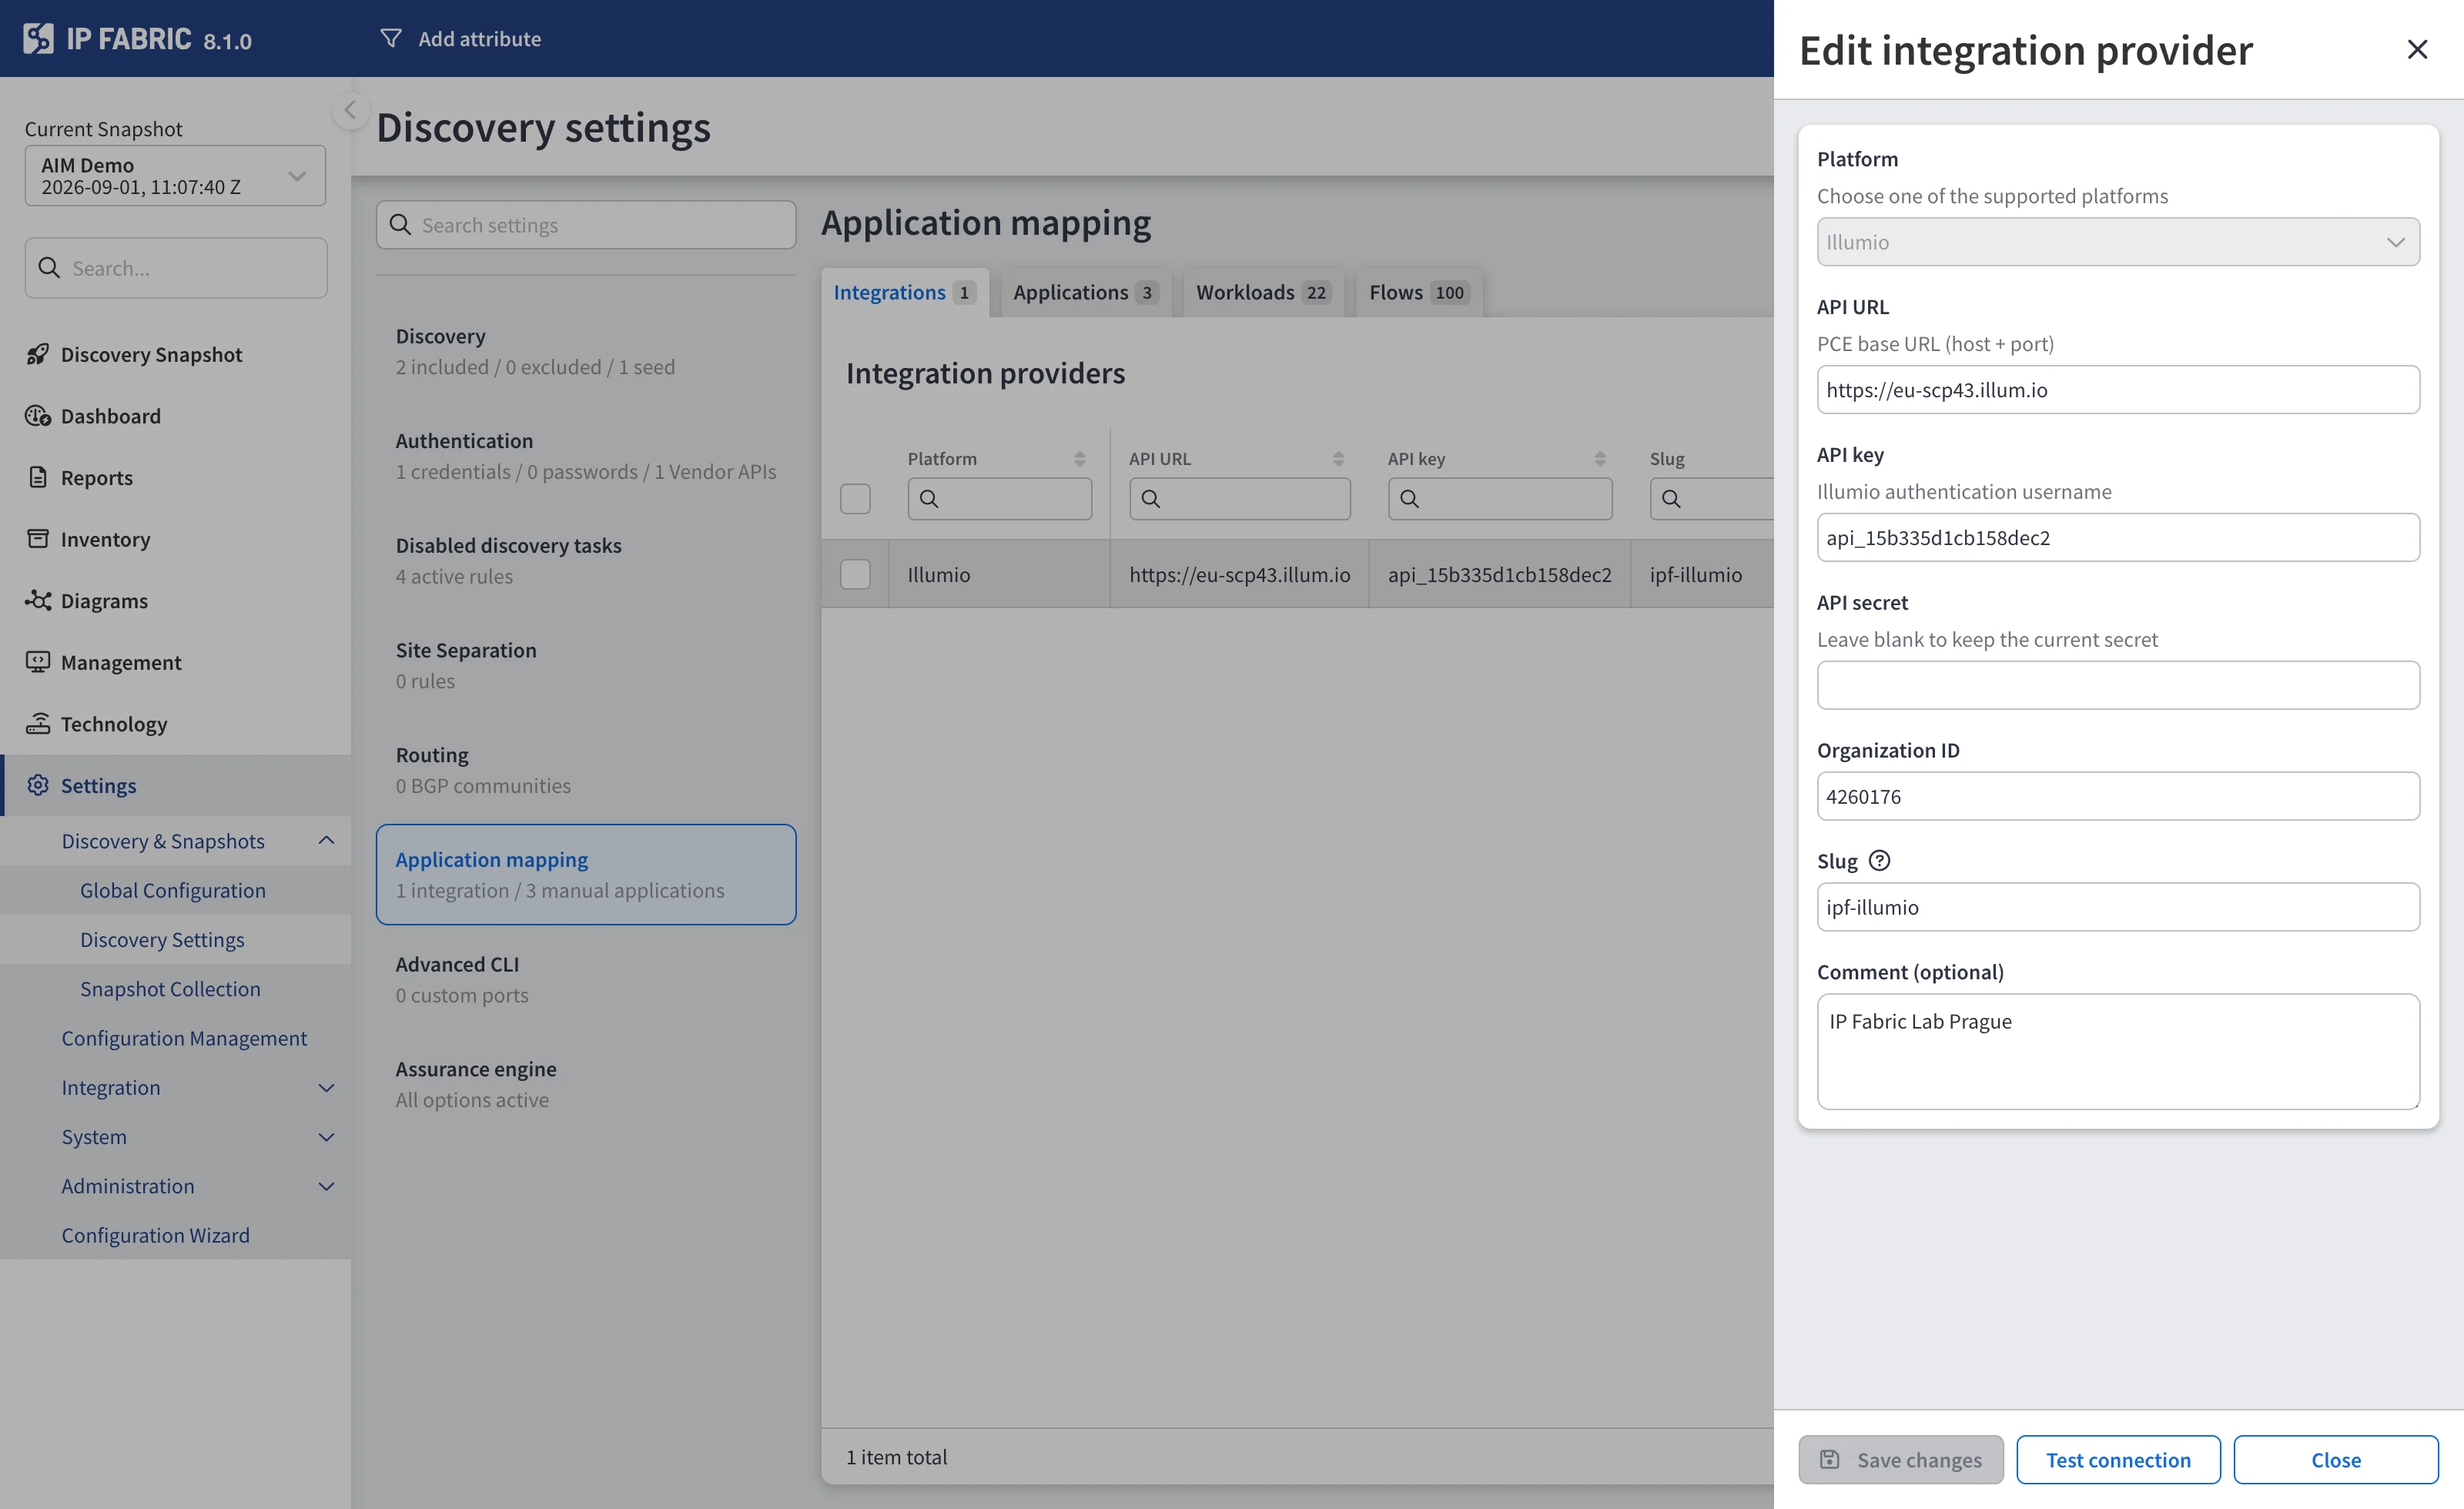Sort table by the Platform column arrows
2464x1509 pixels.
click(x=1080, y=459)
